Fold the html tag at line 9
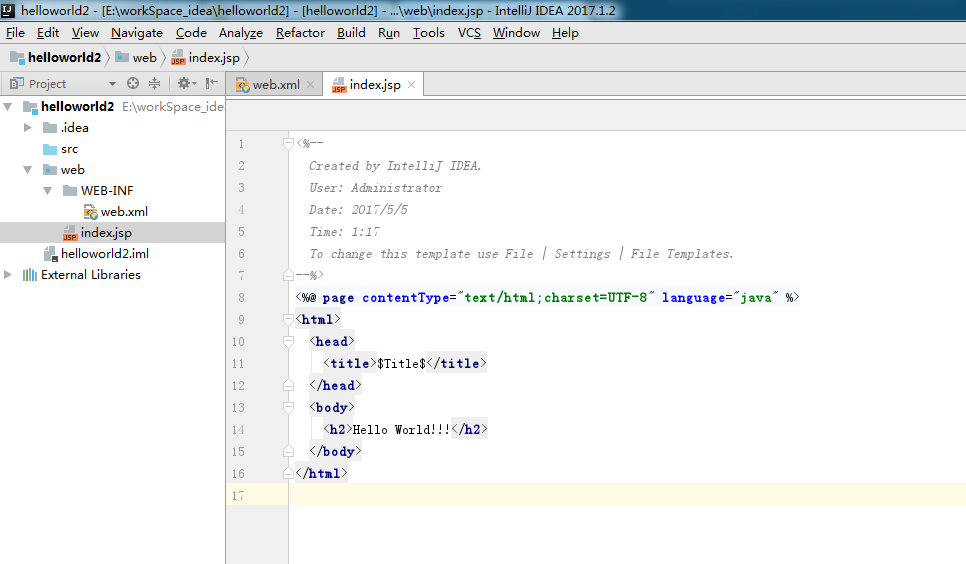 click(288, 319)
